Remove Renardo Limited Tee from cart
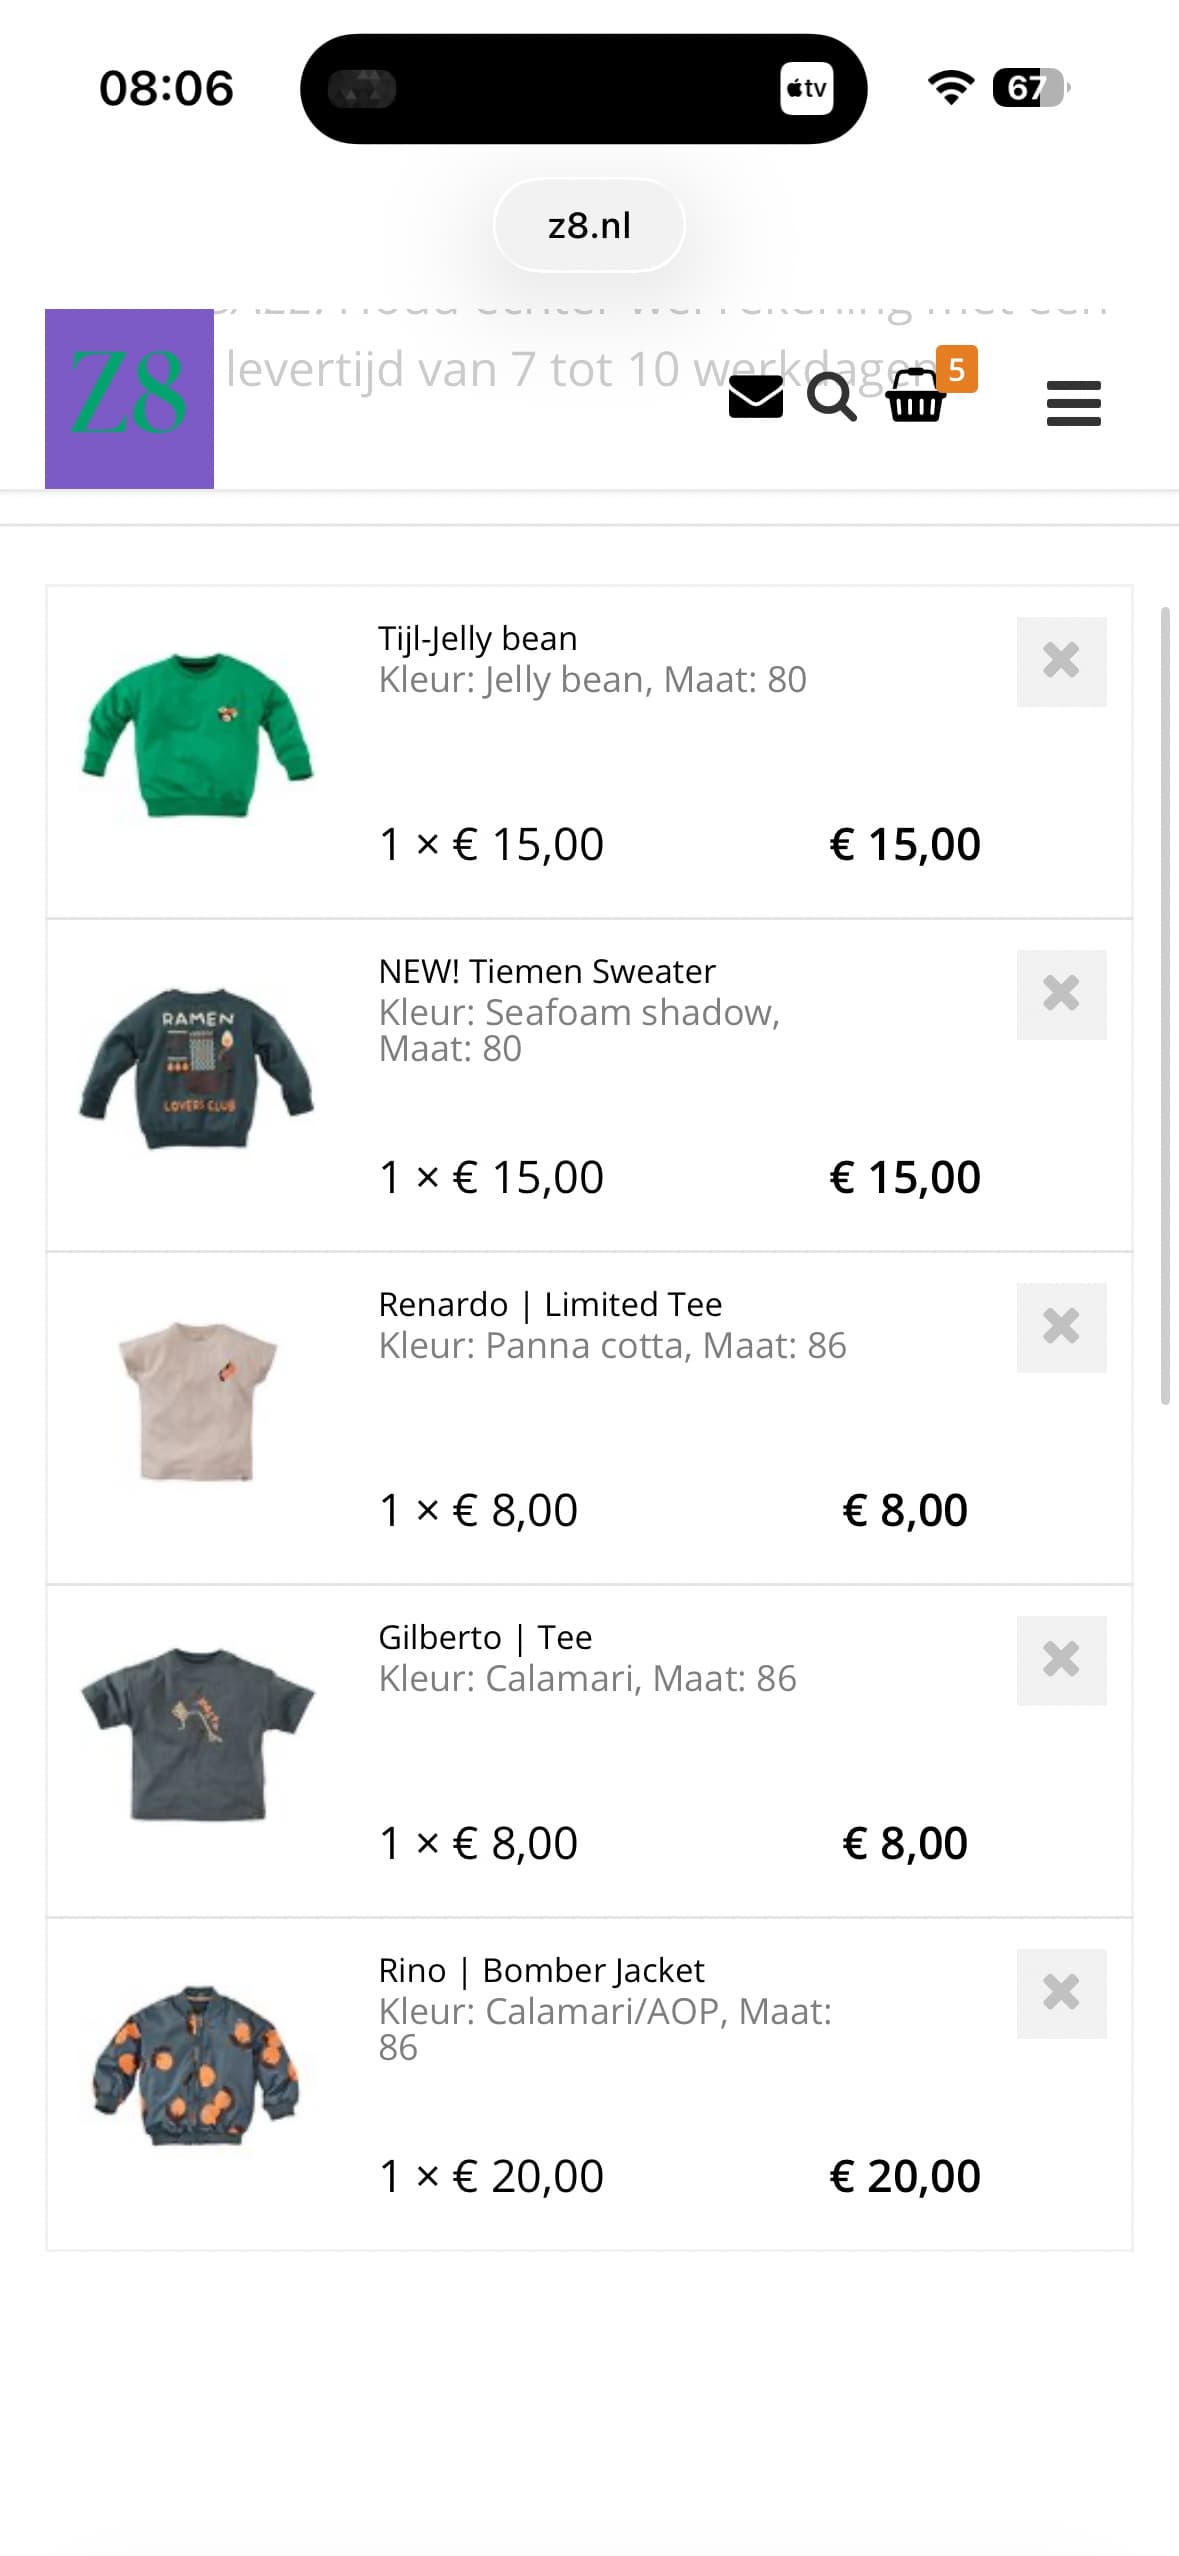 coord(1061,1327)
